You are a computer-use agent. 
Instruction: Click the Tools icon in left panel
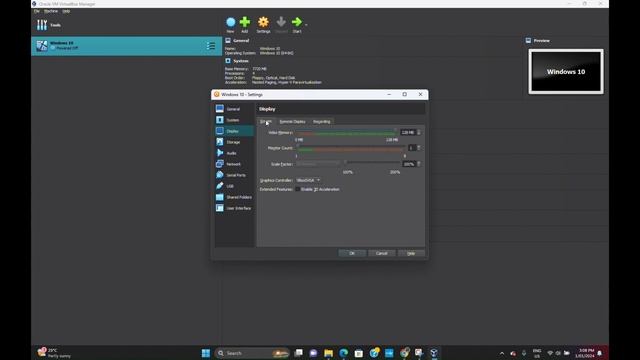42,25
